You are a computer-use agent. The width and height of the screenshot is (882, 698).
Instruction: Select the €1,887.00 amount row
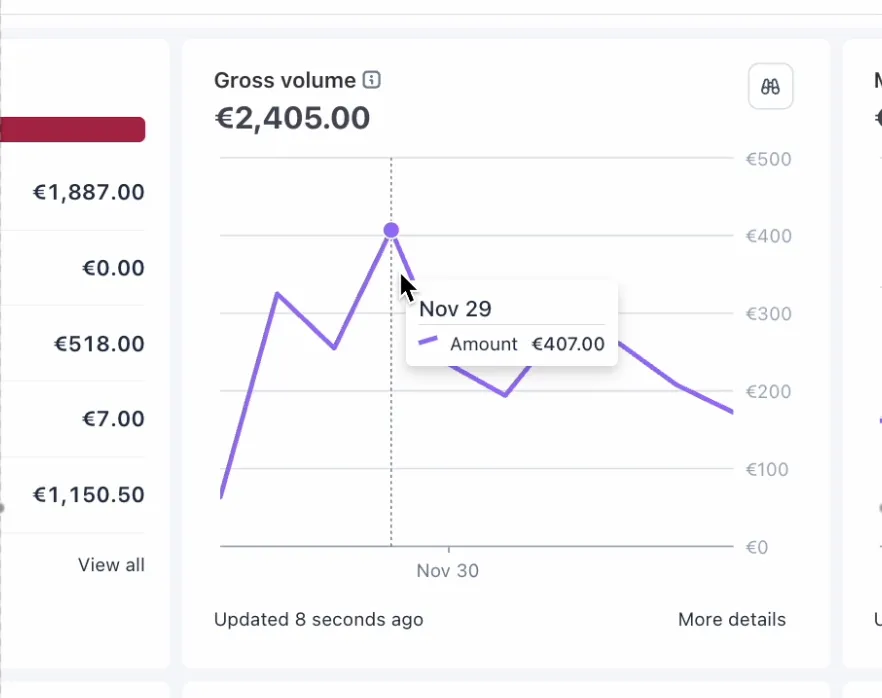click(89, 192)
